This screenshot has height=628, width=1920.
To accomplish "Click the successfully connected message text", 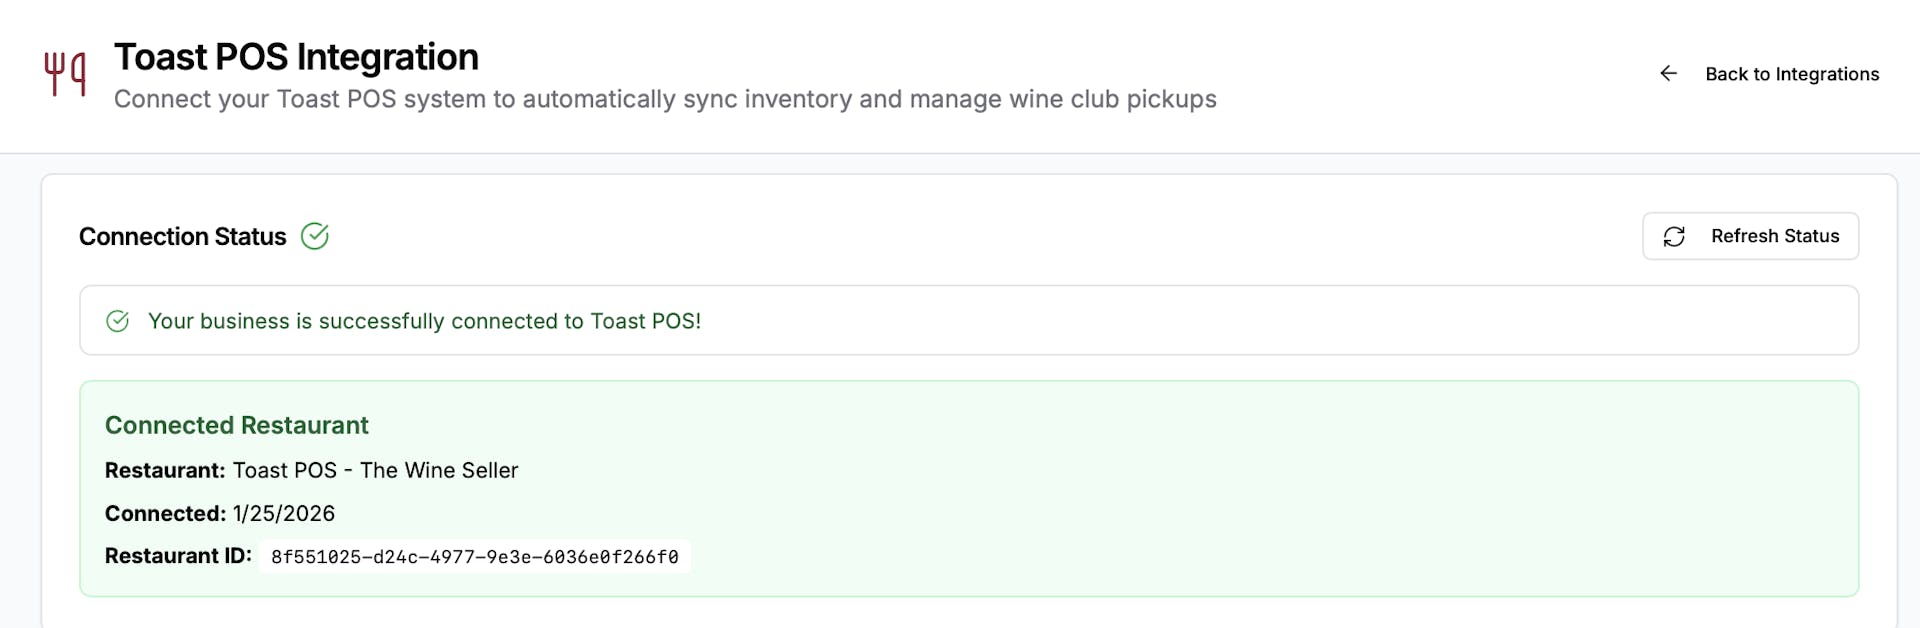I will pos(424,321).
